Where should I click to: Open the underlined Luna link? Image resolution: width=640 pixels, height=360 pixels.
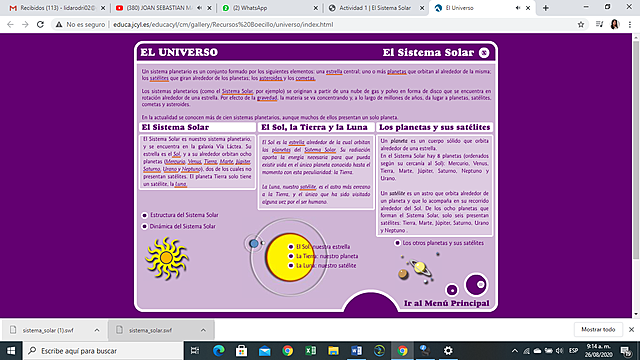click(181, 184)
